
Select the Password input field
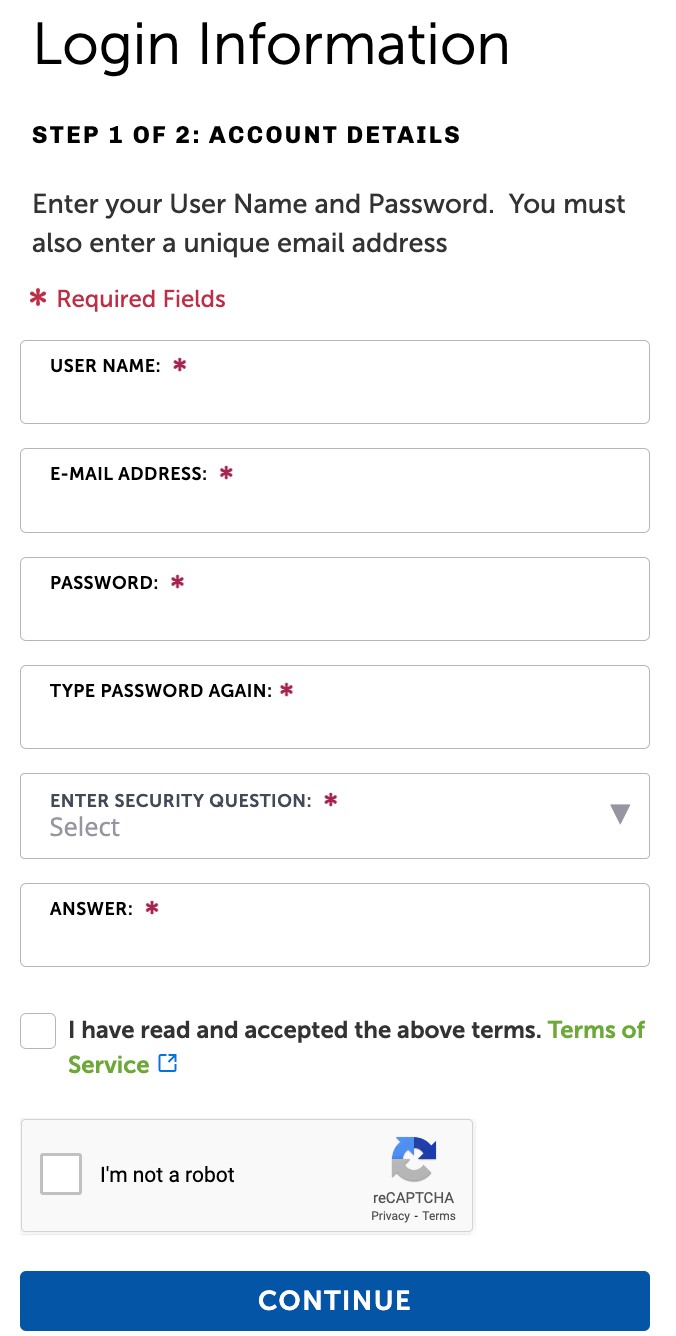334,612
